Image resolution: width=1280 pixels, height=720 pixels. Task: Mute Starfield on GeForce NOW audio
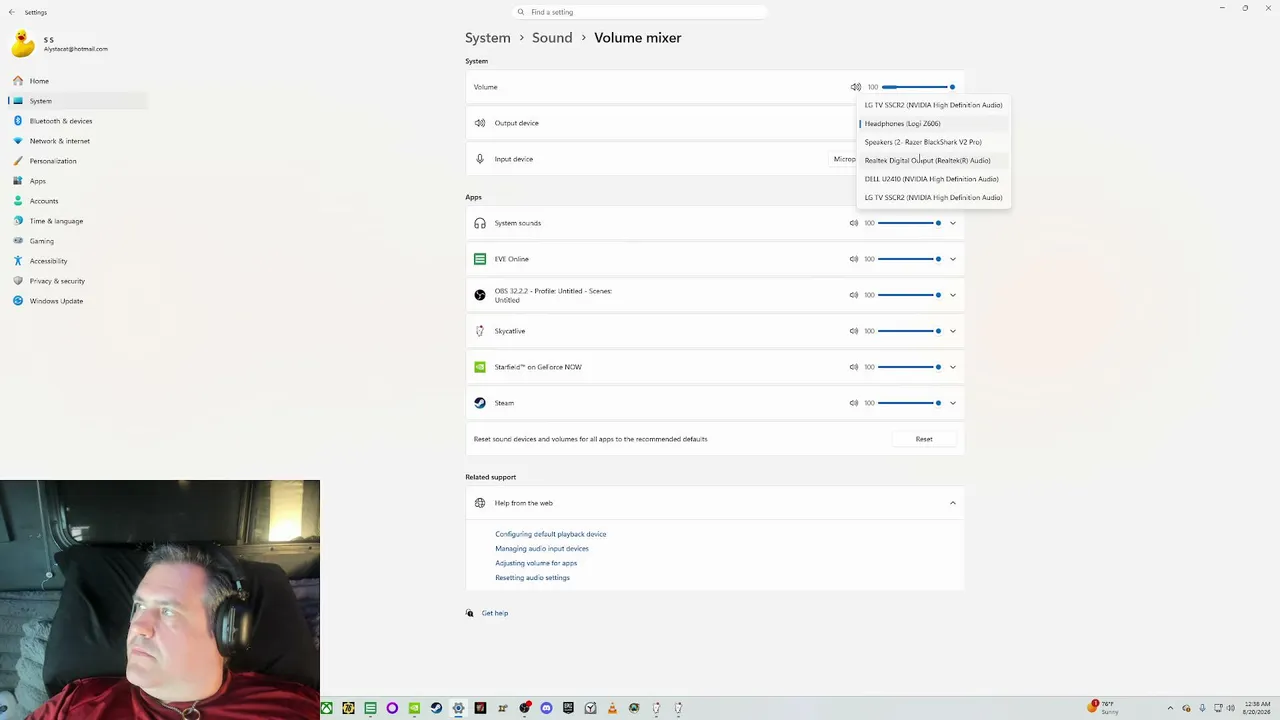854,367
